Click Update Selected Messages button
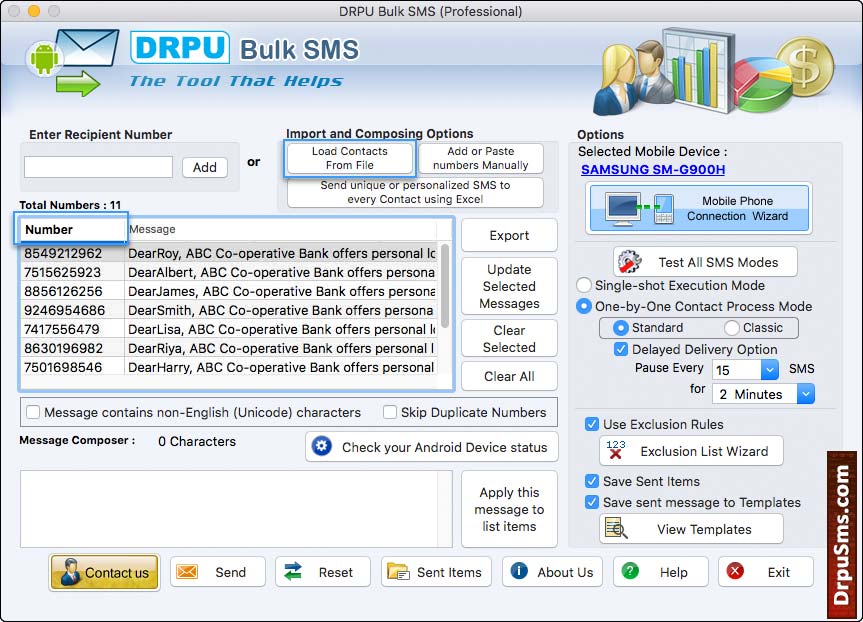This screenshot has width=863, height=622. click(509, 286)
